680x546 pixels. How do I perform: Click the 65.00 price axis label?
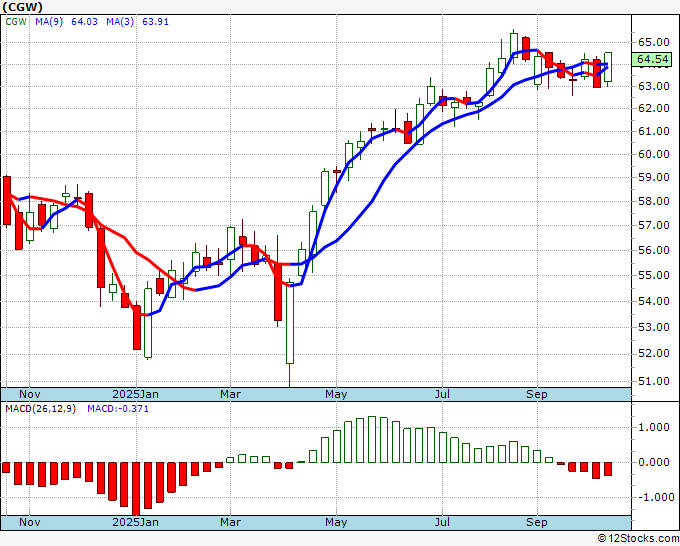click(x=653, y=43)
